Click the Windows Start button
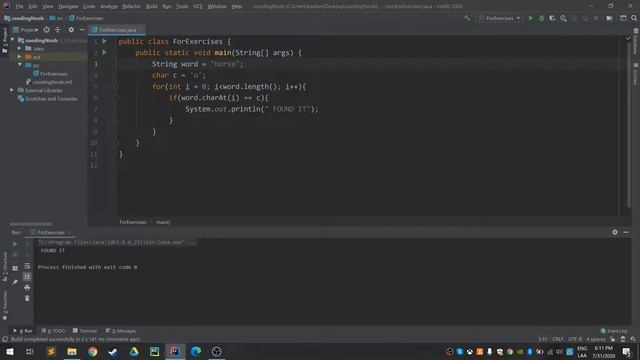The width and height of the screenshot is (640, 360). (x=10, y=351)
